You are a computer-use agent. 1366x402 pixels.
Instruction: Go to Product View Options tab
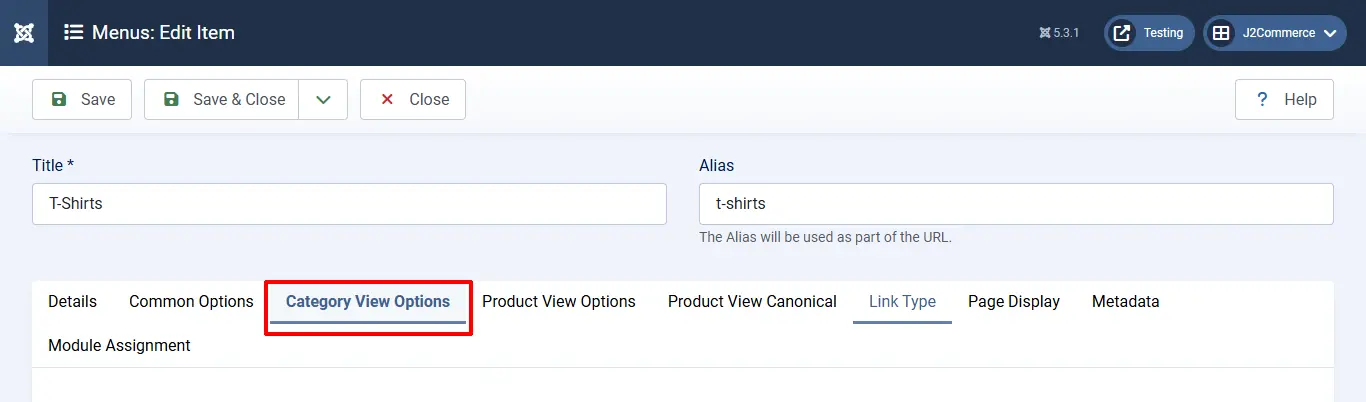pyautogui.click(x=558, y=302)
